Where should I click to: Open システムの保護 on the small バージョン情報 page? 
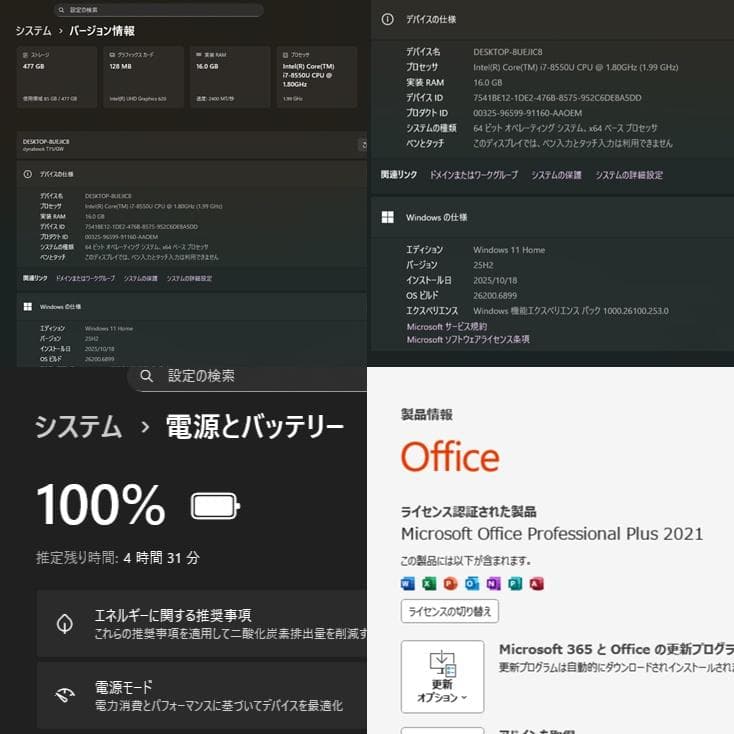click(140, 278)
